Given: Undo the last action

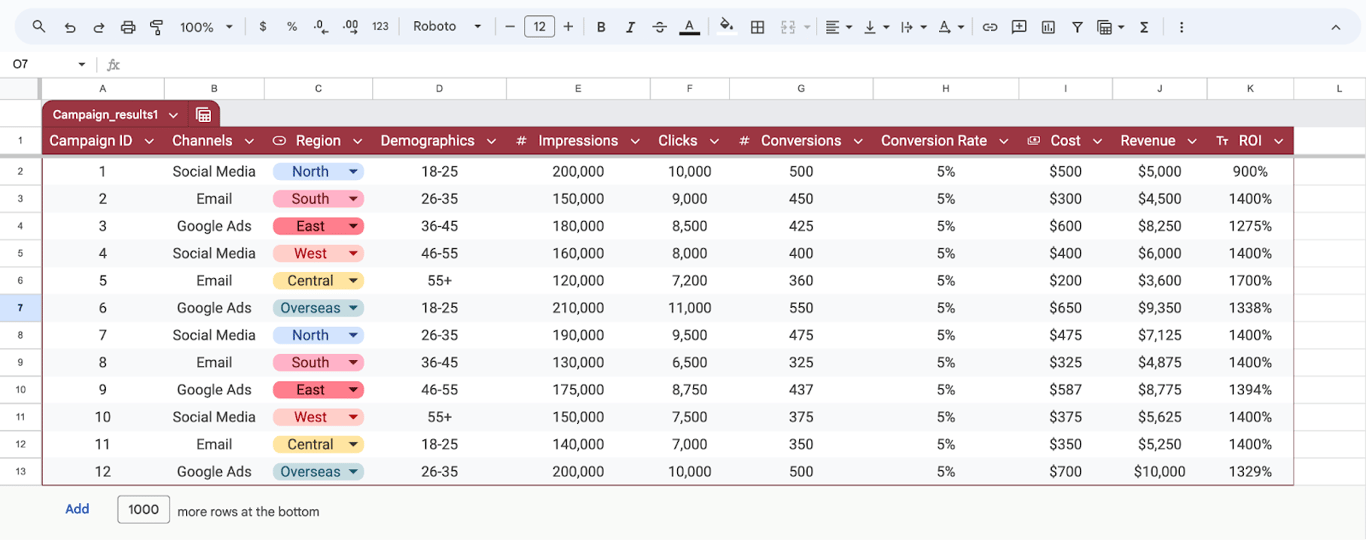Looking at the screenshot, I should tap(69, 27).
